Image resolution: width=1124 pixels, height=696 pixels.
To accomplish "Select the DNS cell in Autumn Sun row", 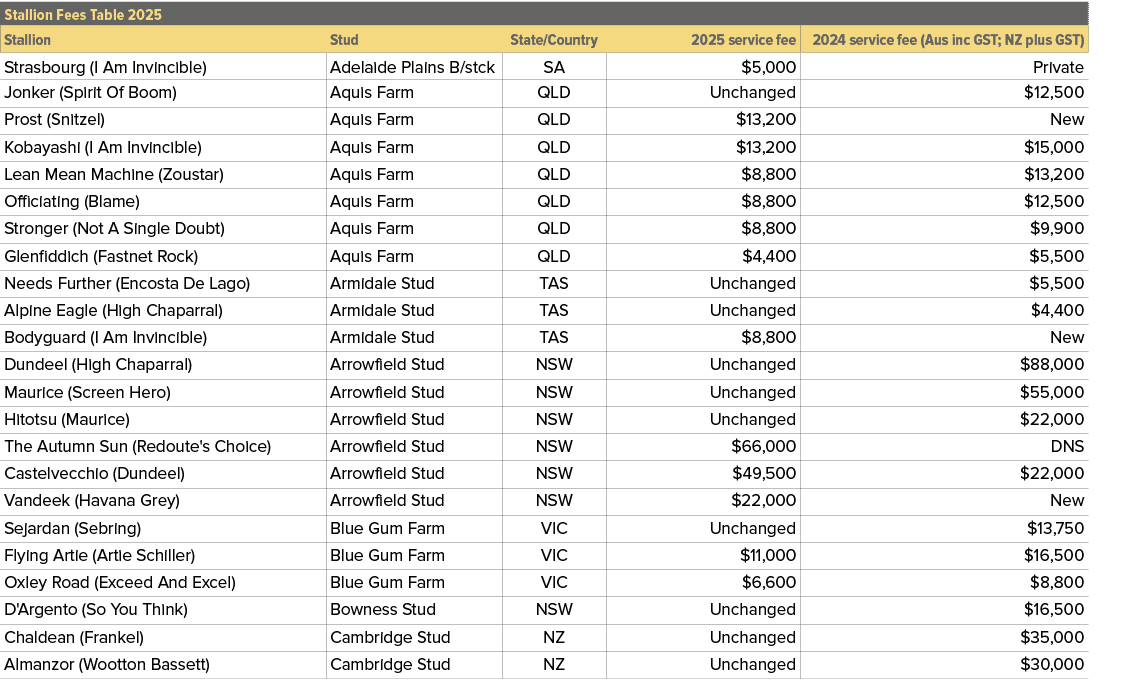I will tap(1069, 446).
